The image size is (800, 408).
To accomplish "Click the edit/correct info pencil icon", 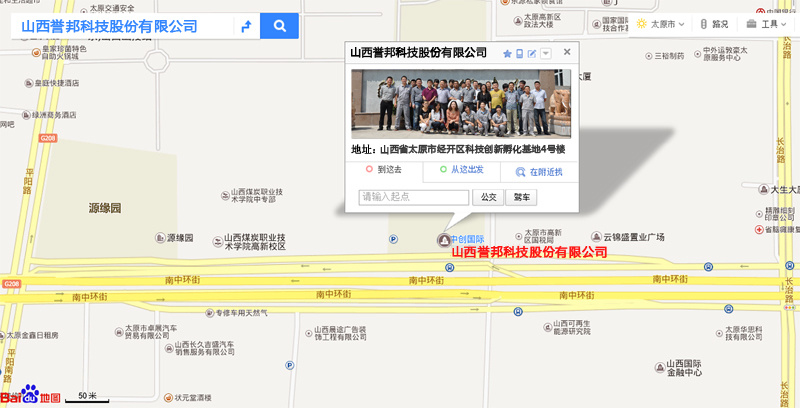I will (532, 54).
